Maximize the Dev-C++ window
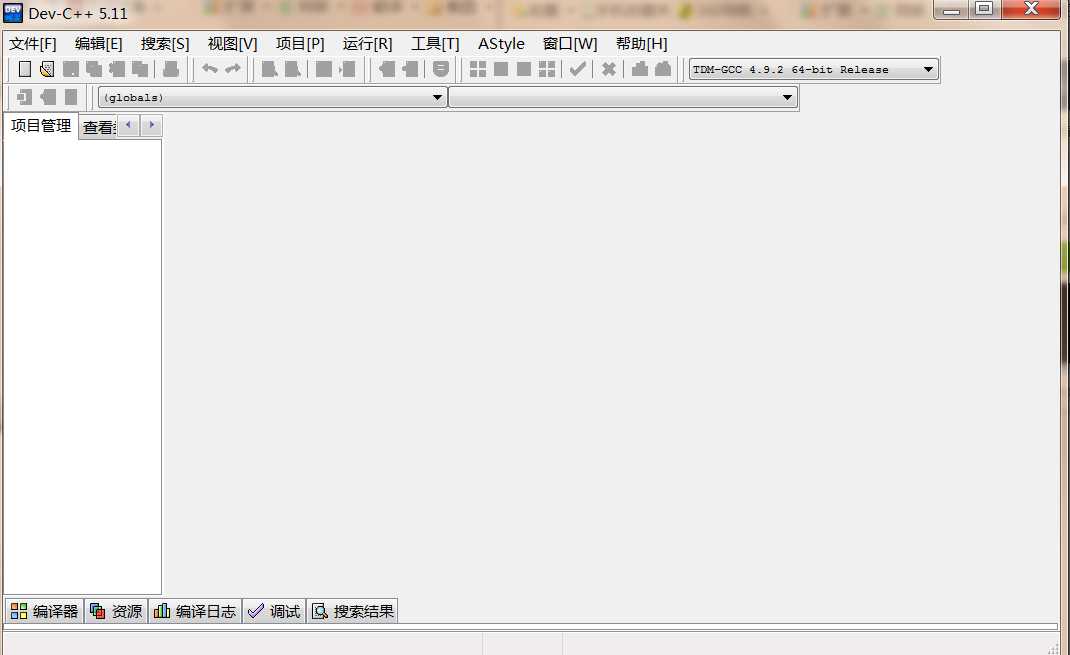The width and height of the screenshot is (1070, 655). (x=984, y=10)
